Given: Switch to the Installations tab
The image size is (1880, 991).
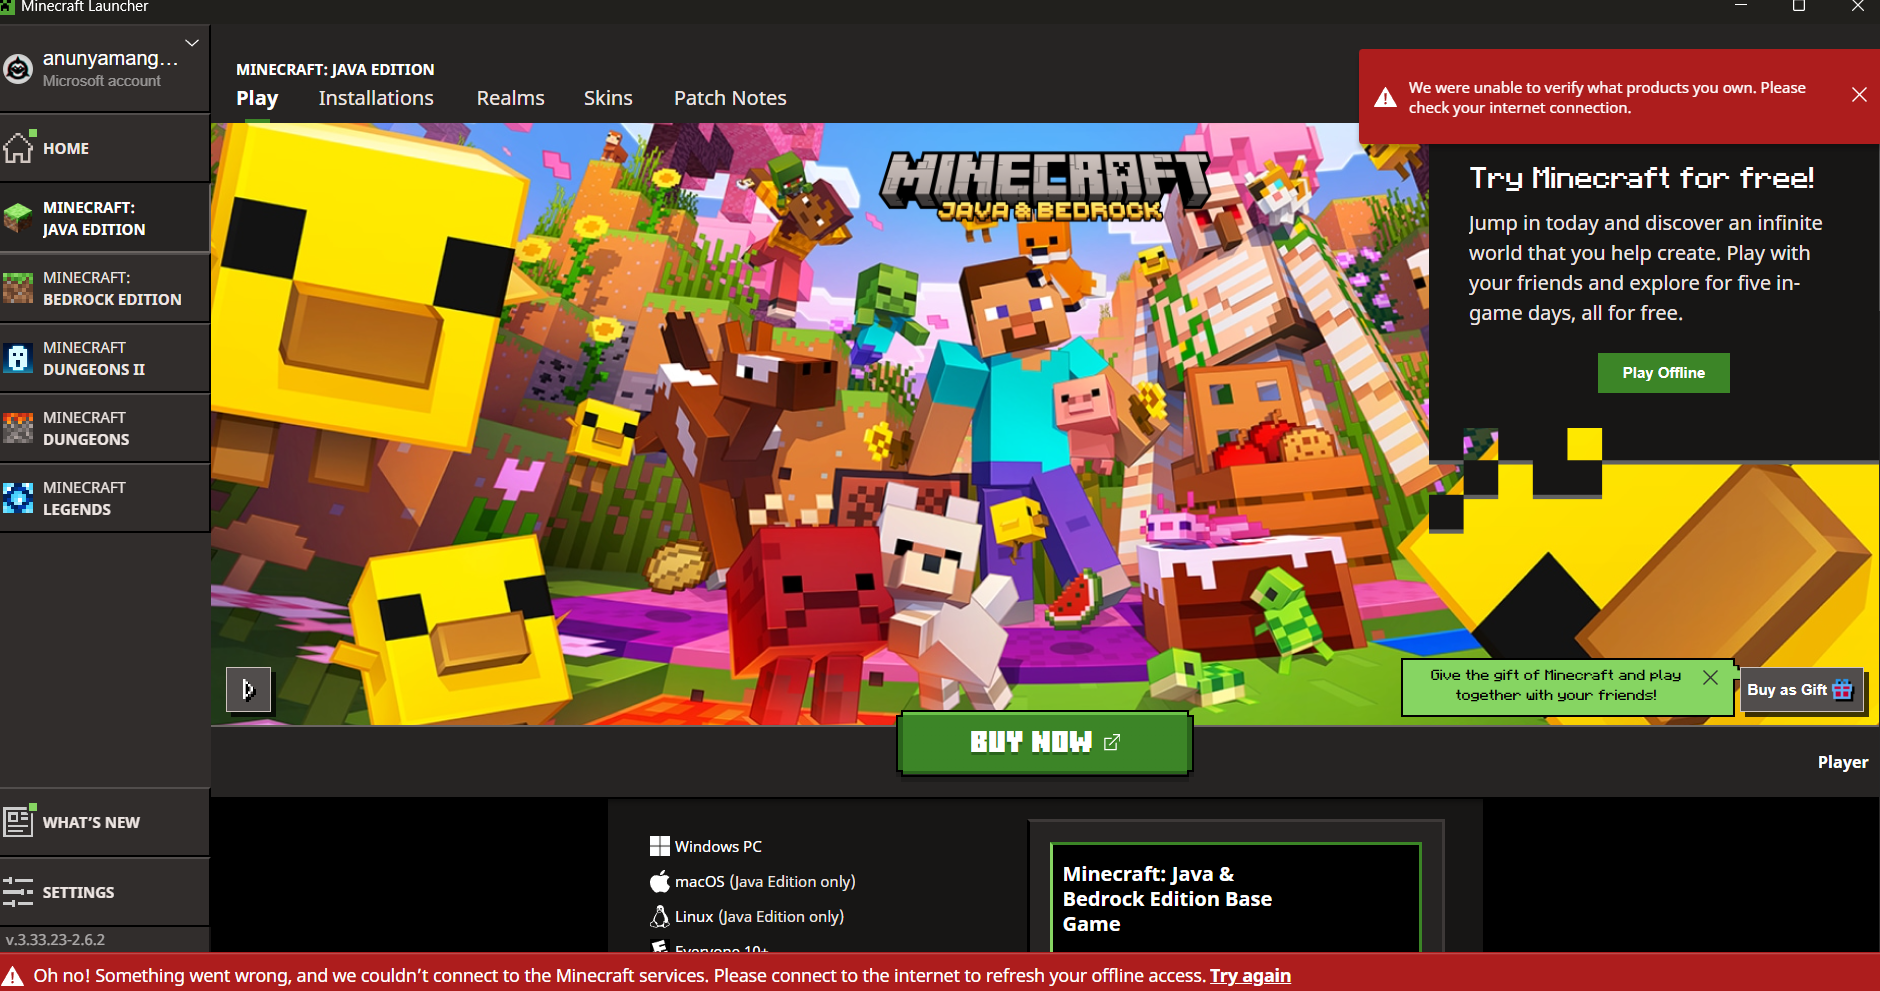Looking at the screenshot, I should point(376,98).
